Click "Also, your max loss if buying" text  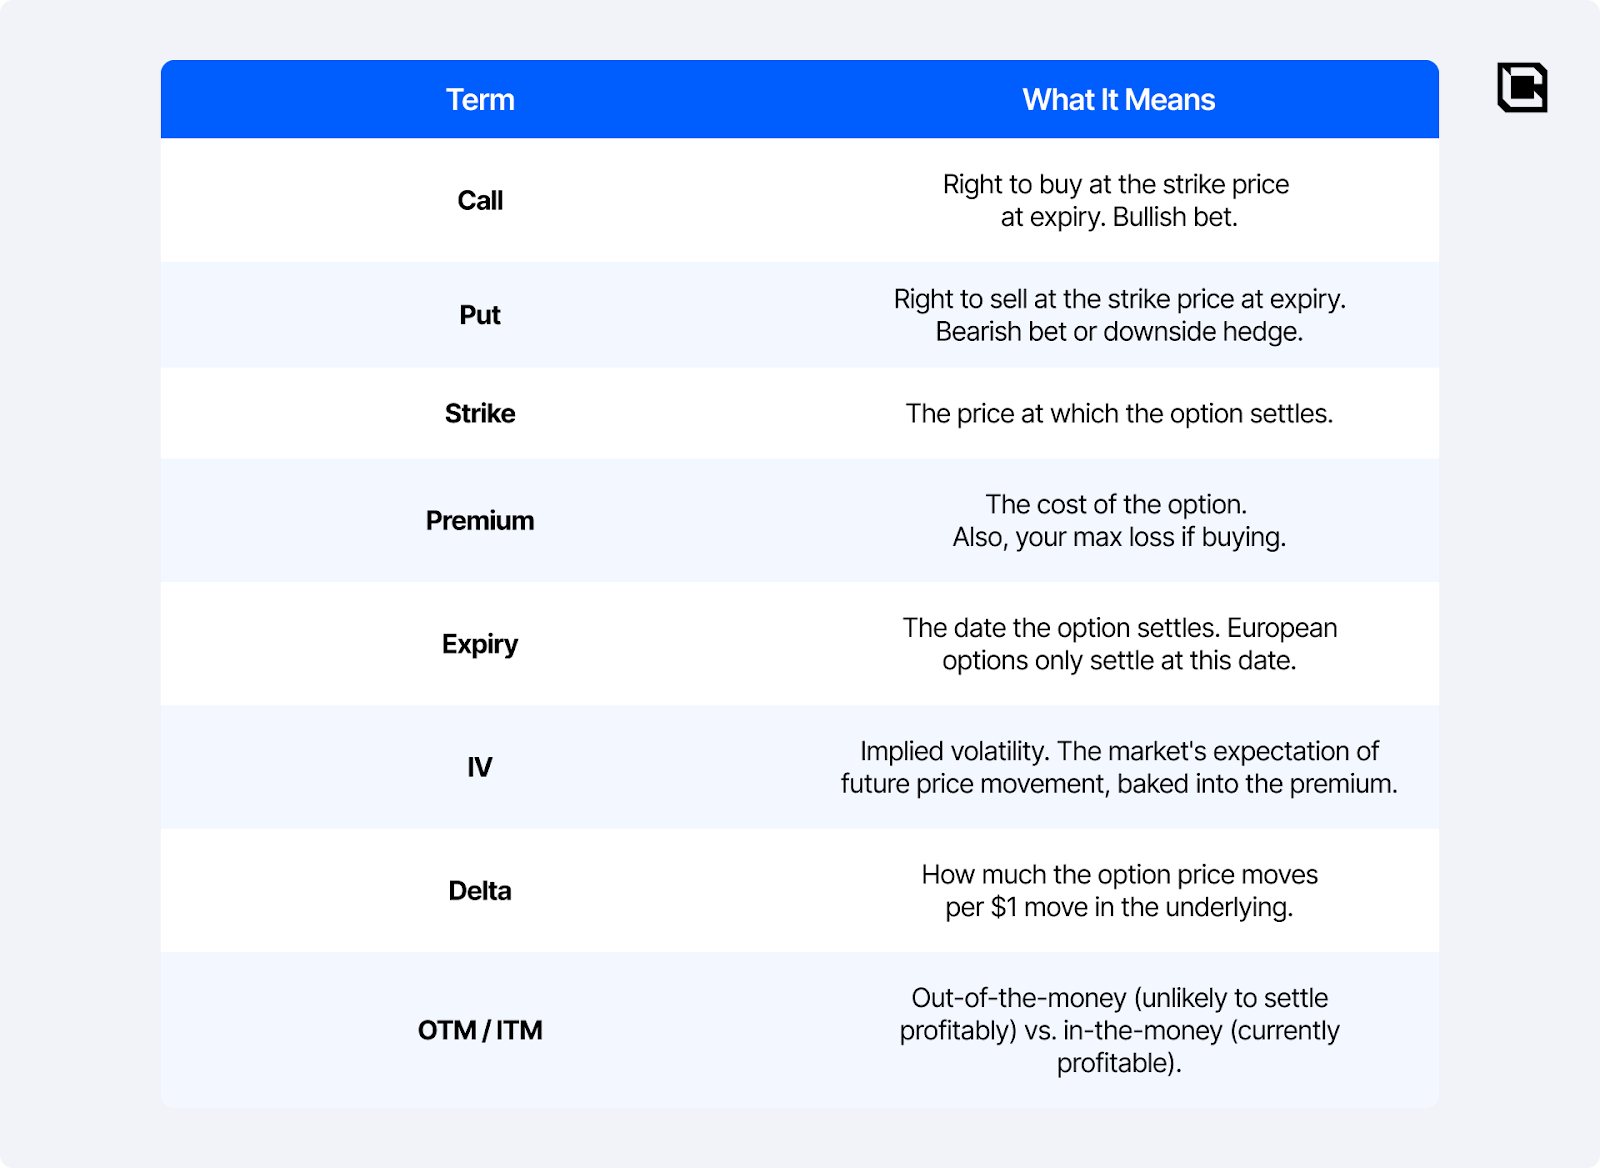point(1119,538)
